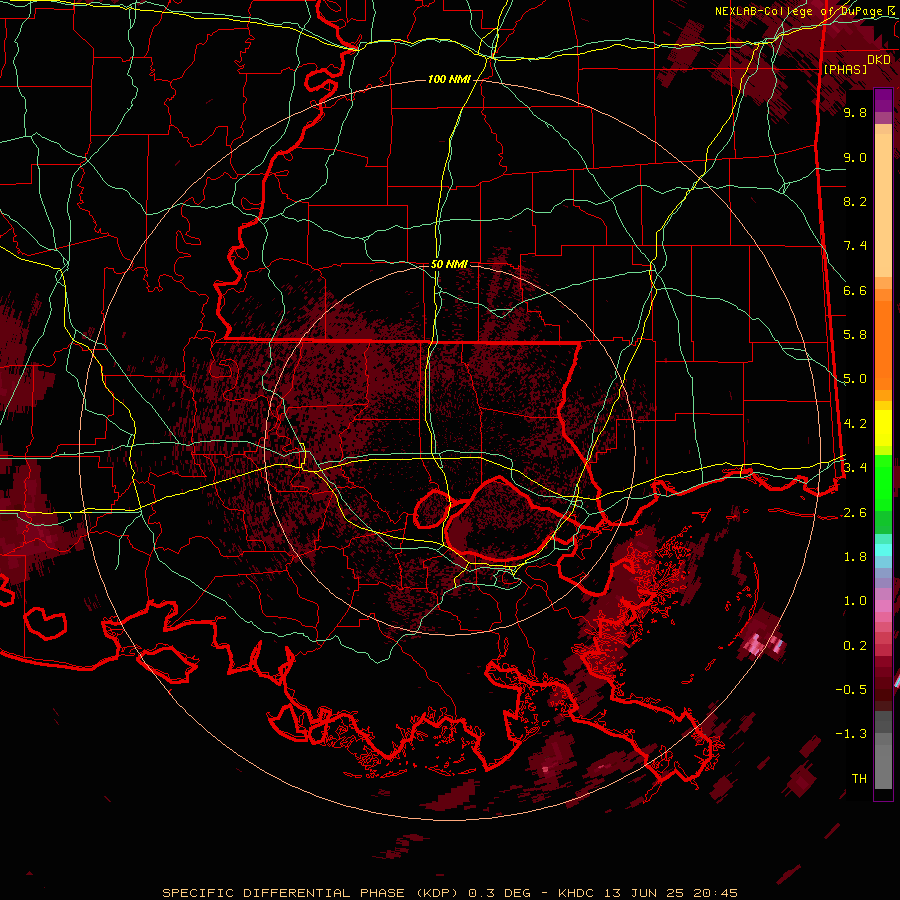This screenshot has width=900, height=900.
Task: Click the 8.2 value on the scale
Action: tap(855, 201)
